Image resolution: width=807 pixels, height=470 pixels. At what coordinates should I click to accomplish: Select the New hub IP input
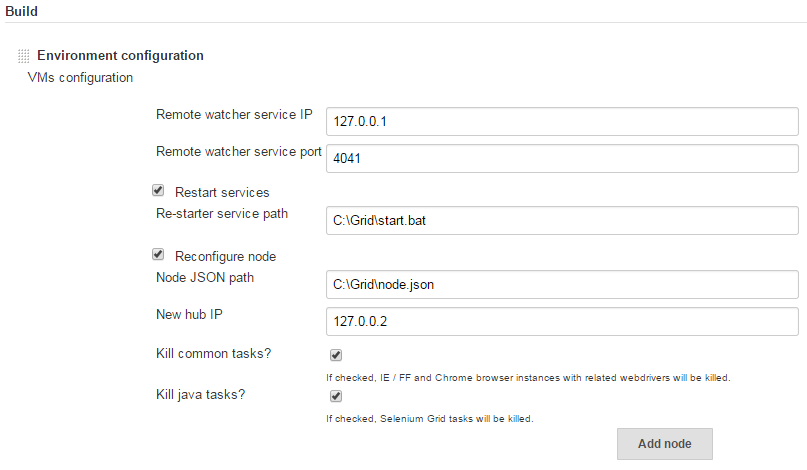562,321
